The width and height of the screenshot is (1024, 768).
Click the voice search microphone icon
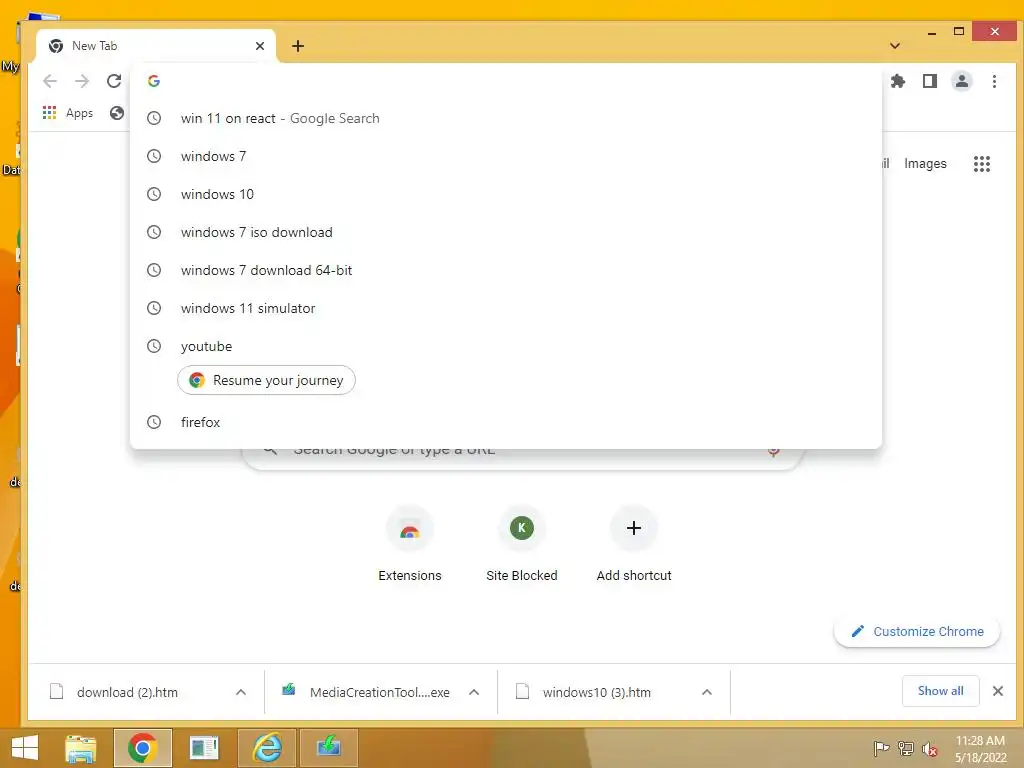point(773,450)
